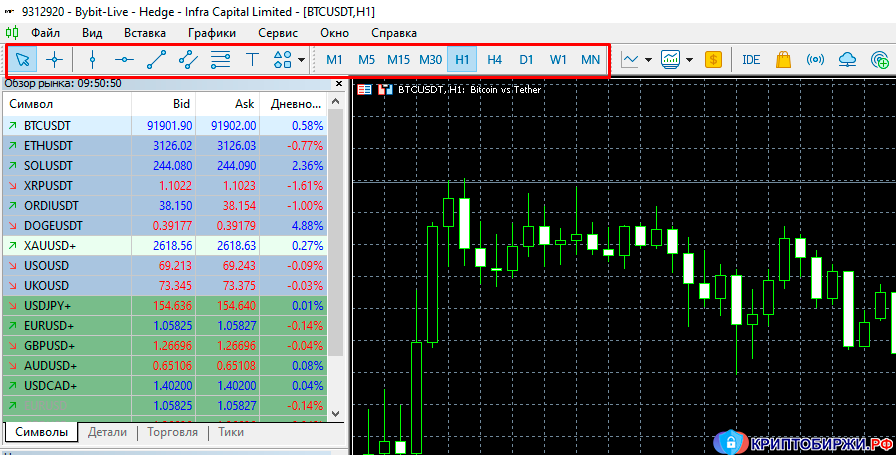Open the Окно menu

[334, 33]
